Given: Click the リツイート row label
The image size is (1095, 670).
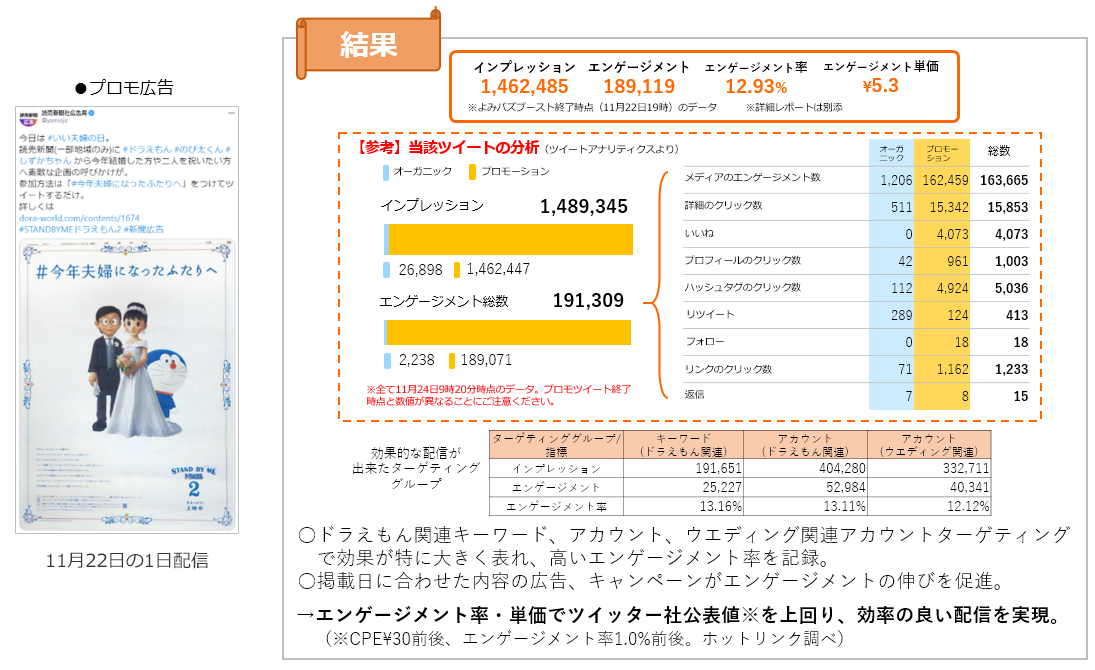Looking at the screenshot, I should click(710, 314).
